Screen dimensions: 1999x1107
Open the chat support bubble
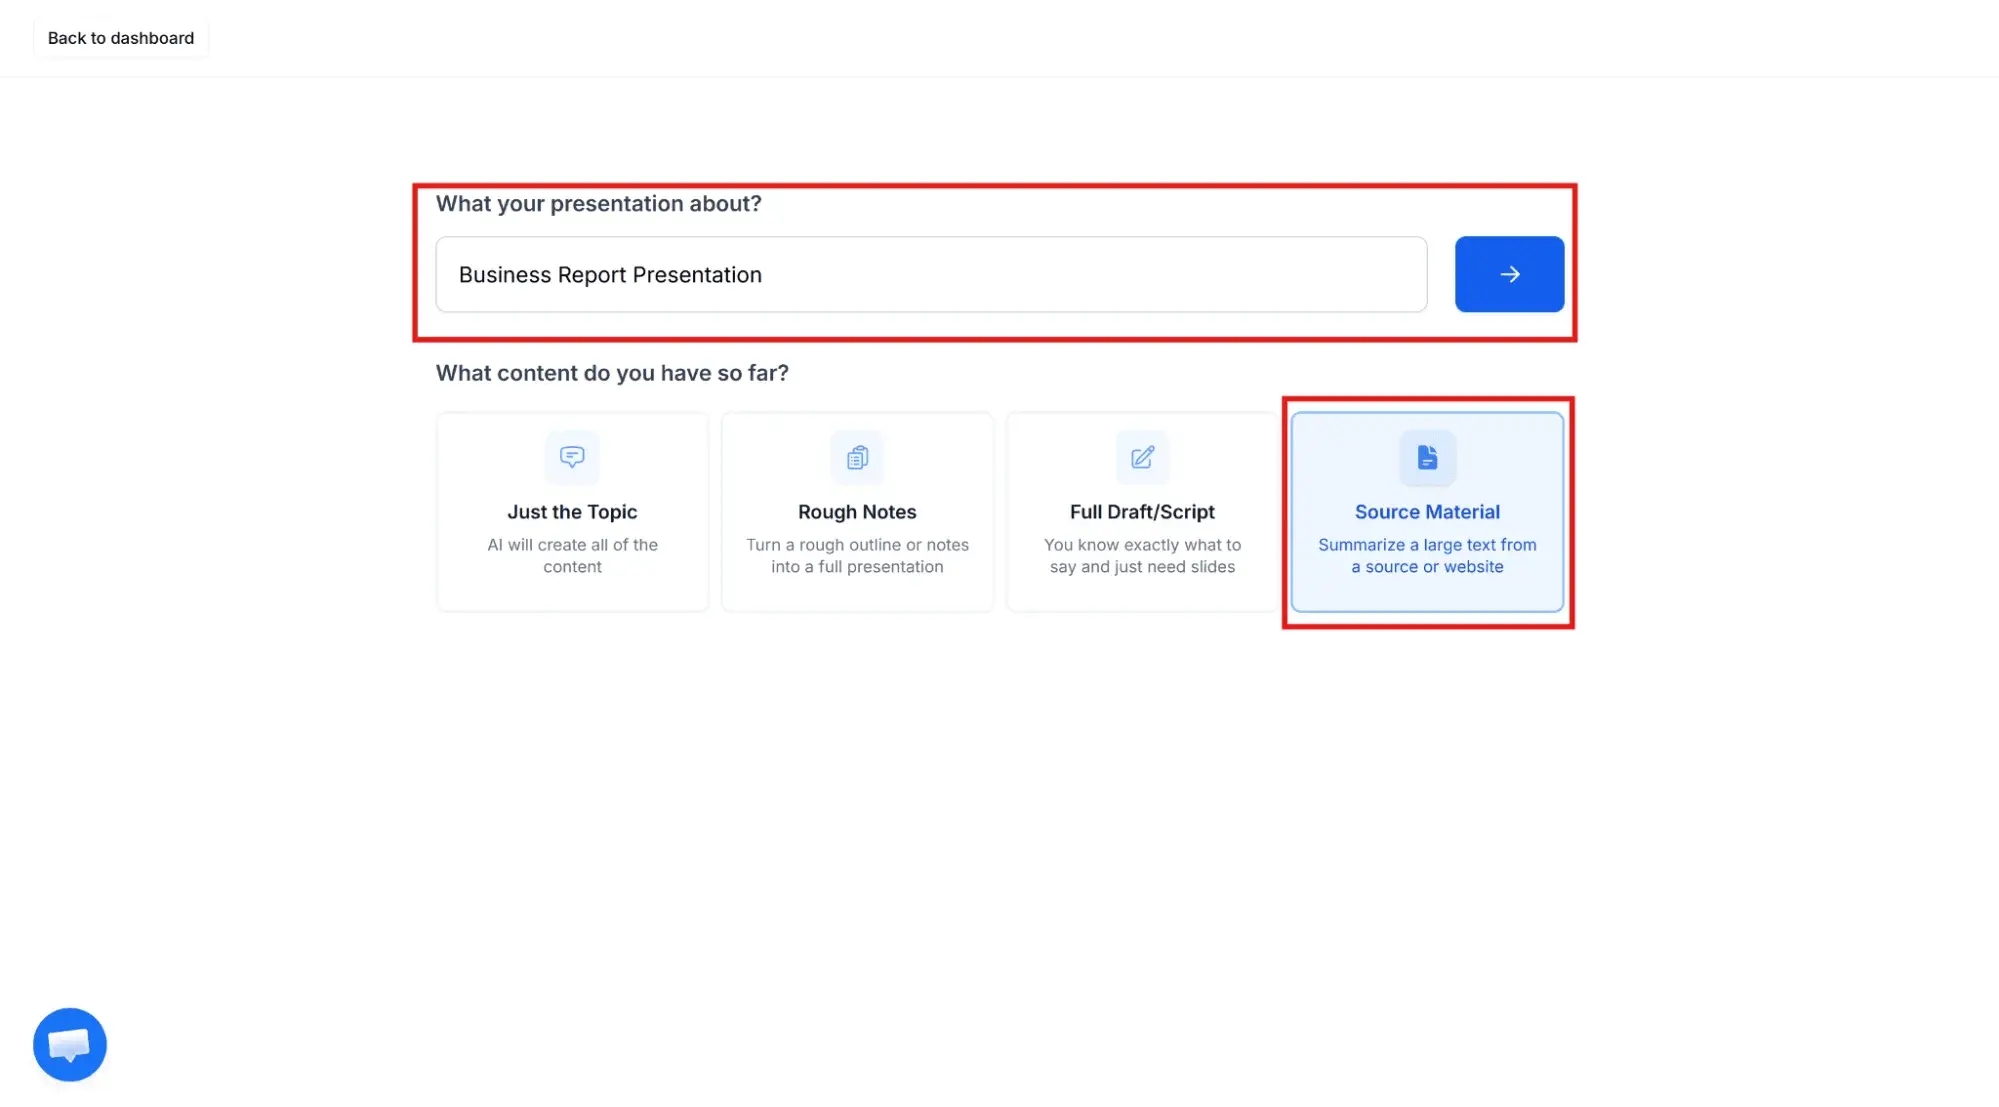tap(70, 1044)
